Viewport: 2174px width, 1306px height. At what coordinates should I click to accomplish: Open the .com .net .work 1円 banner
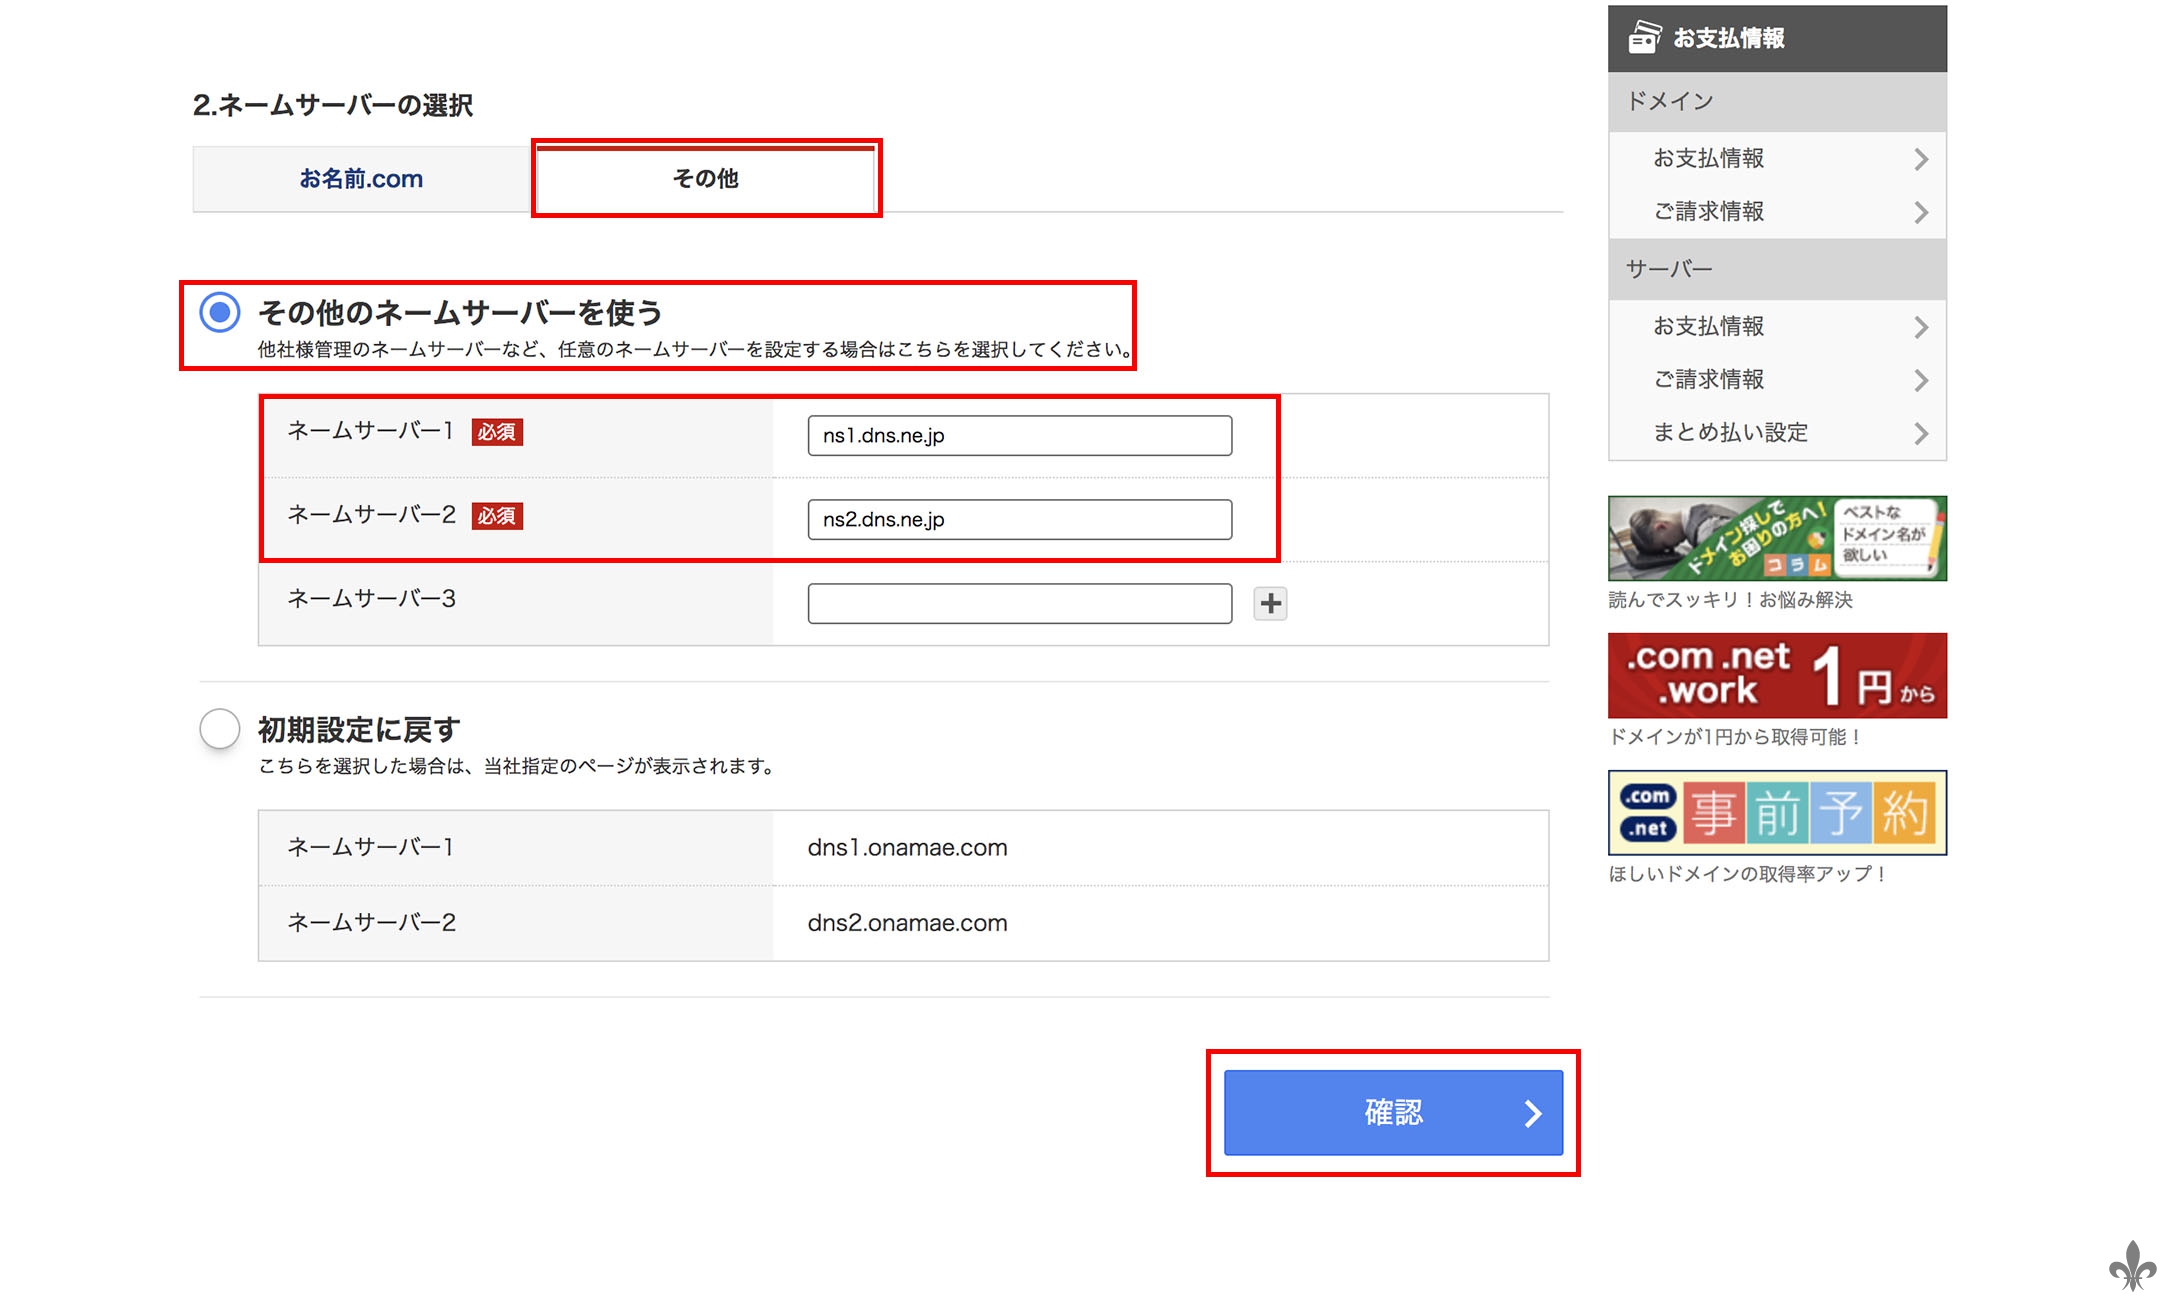pos(1777,675)
